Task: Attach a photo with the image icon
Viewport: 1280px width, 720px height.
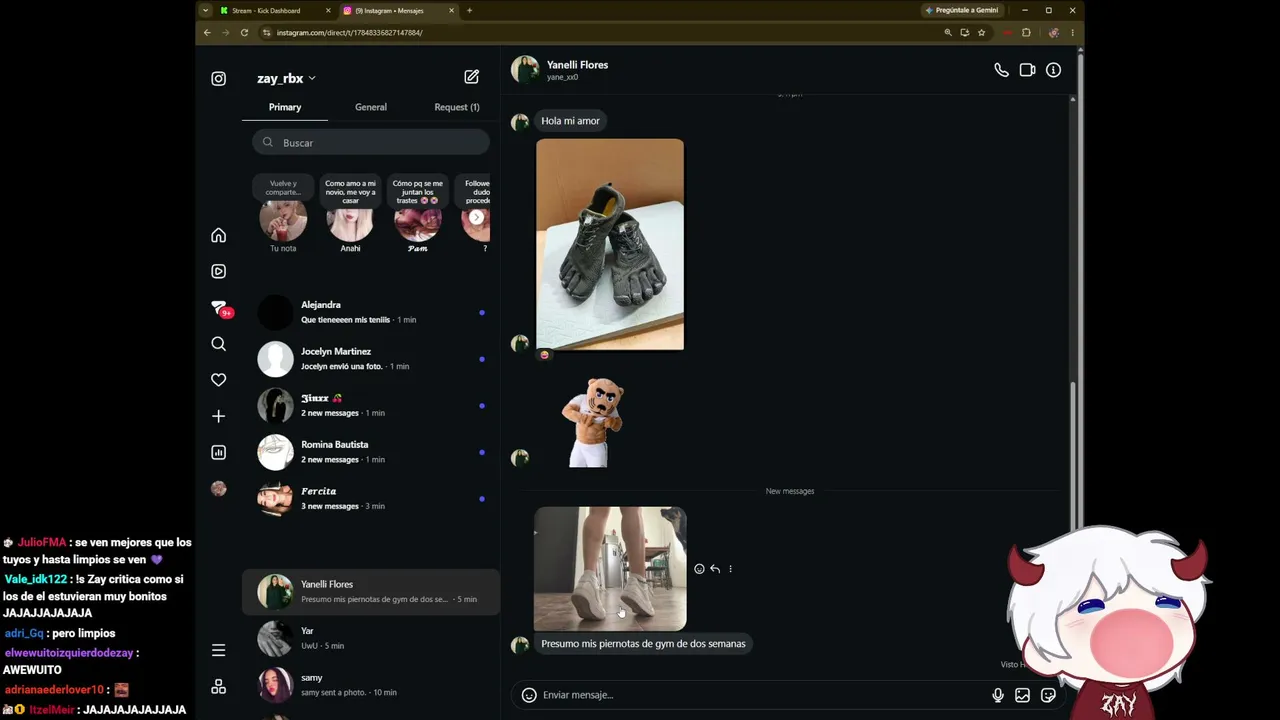Action: point(1022,695)
